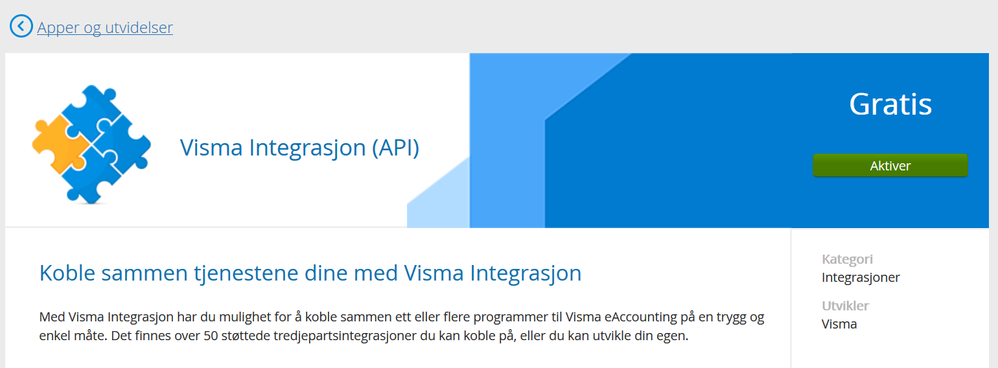Click the bottom blue puzzle piece
This screenshot has width=998, height=368.
tap(90, 176)
